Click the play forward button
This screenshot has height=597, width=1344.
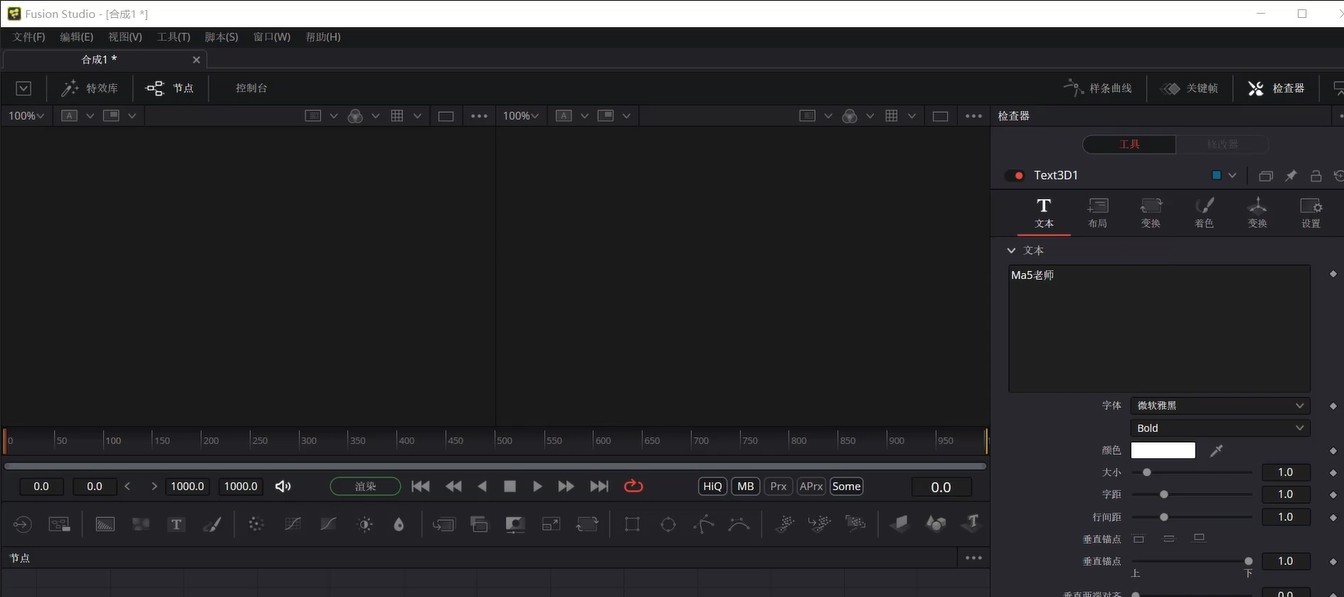pyautogui.click(x=537, y=486)
